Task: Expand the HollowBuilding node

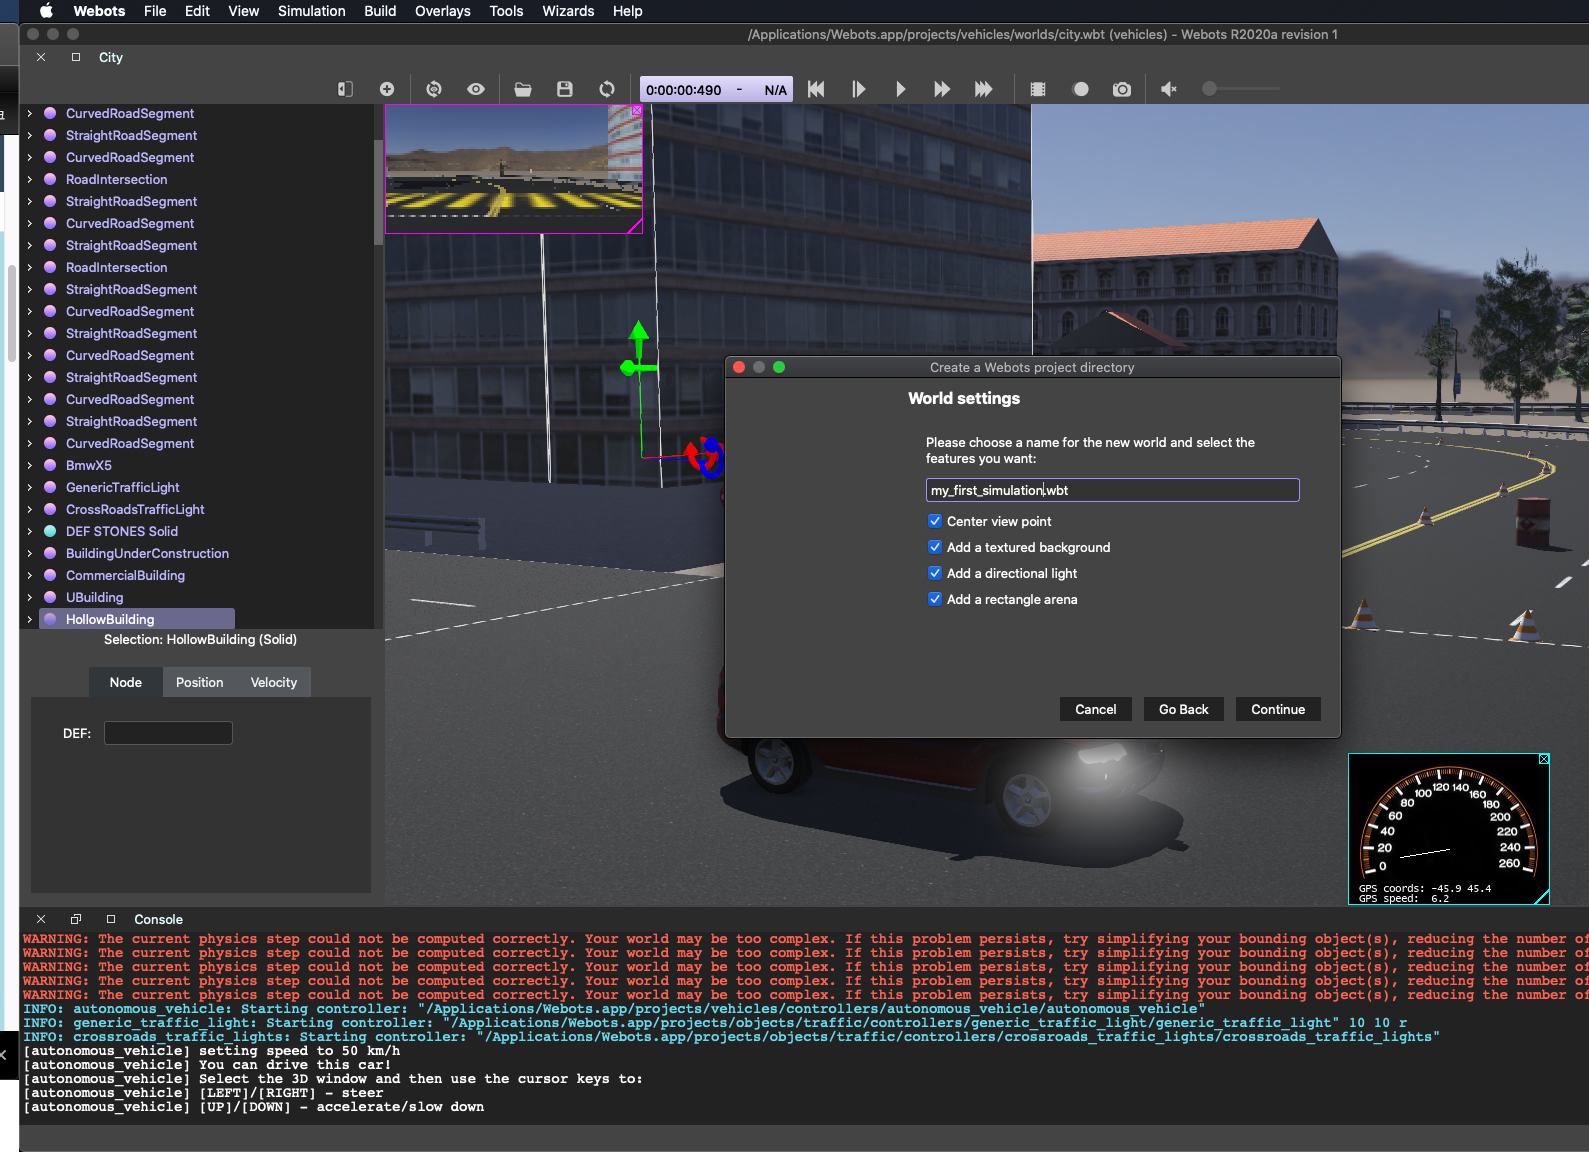Action: [x=29, y=619]
